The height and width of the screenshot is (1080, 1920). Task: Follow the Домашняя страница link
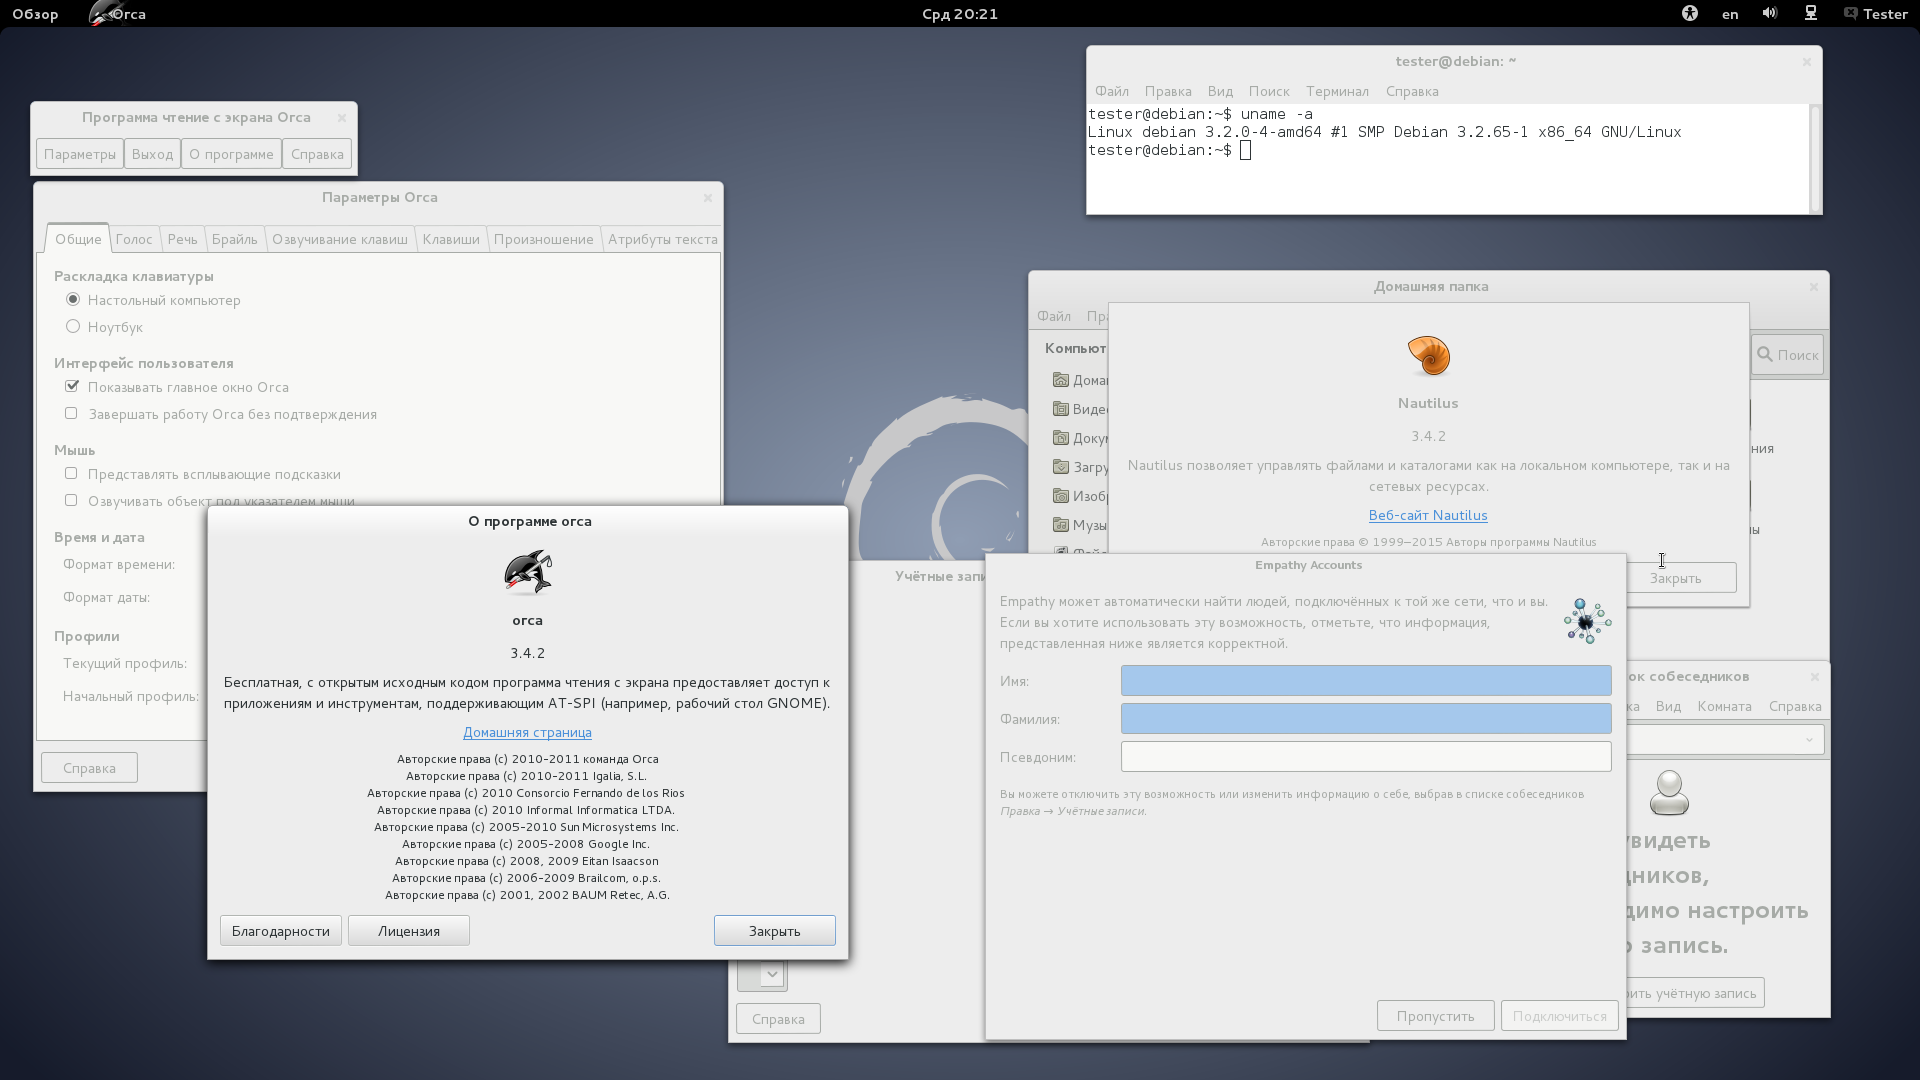527,732
